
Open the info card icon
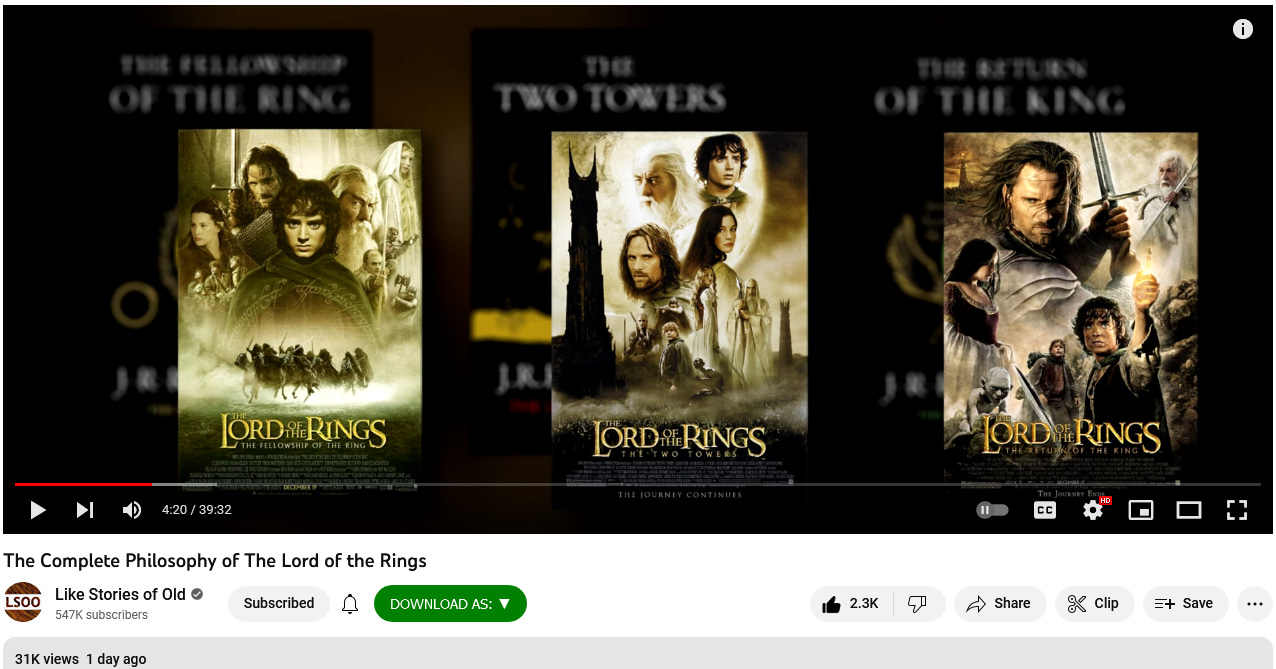click(x=1243, y=29)
